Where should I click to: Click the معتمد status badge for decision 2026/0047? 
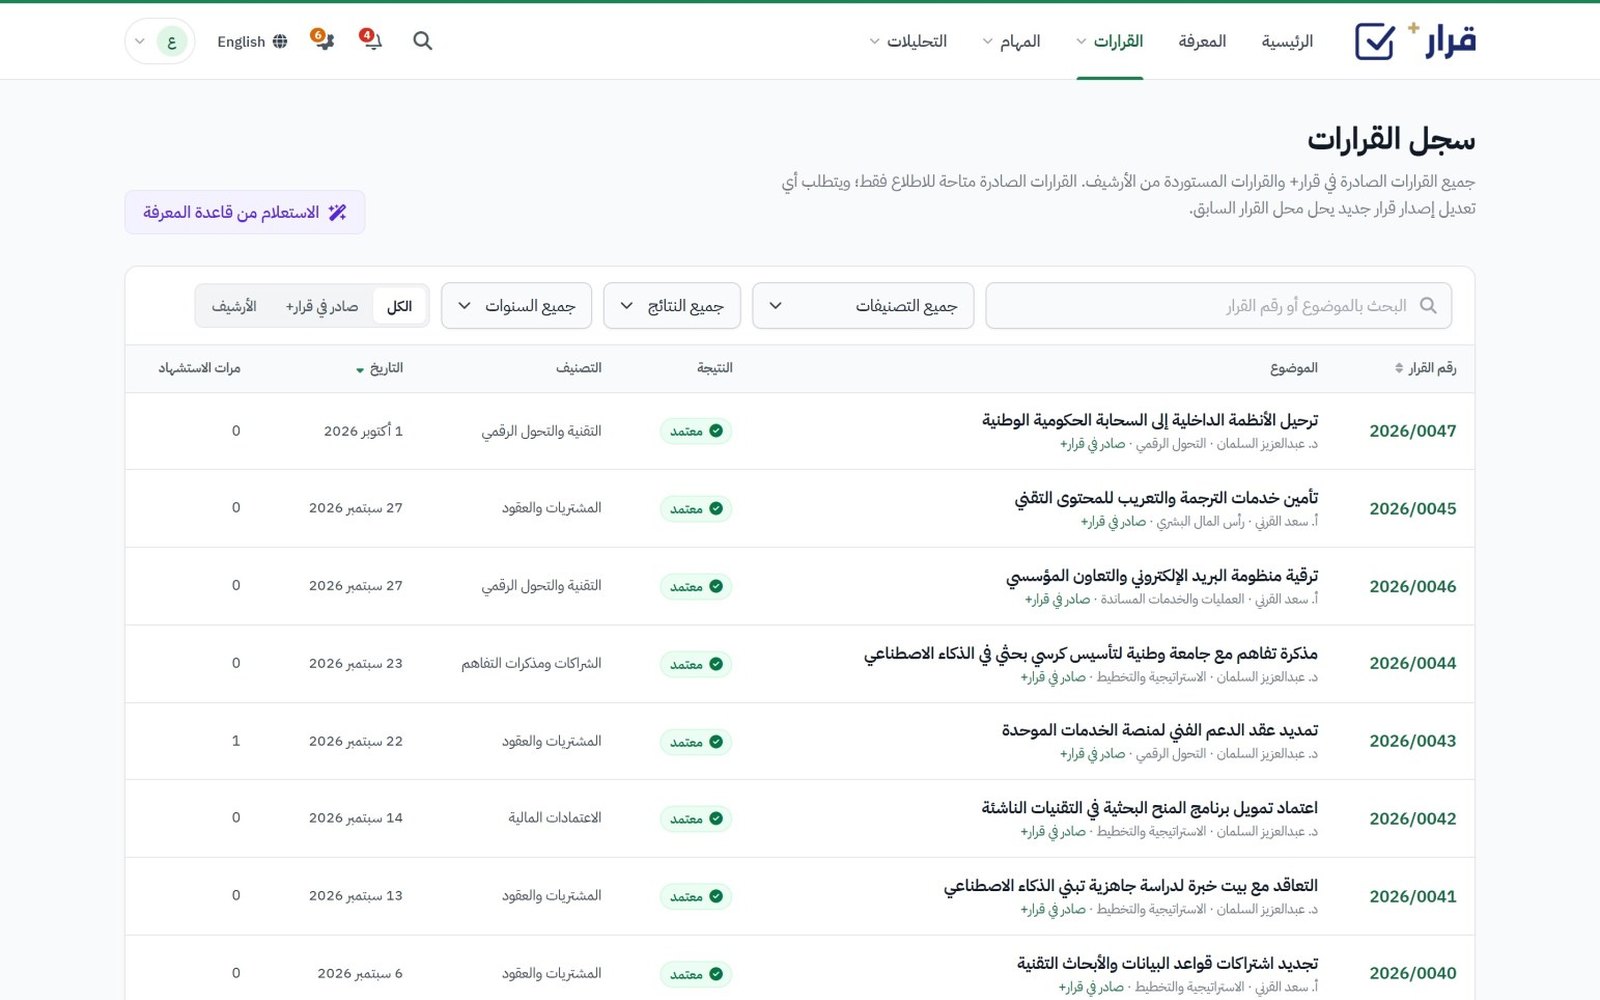tap(695, 431)
